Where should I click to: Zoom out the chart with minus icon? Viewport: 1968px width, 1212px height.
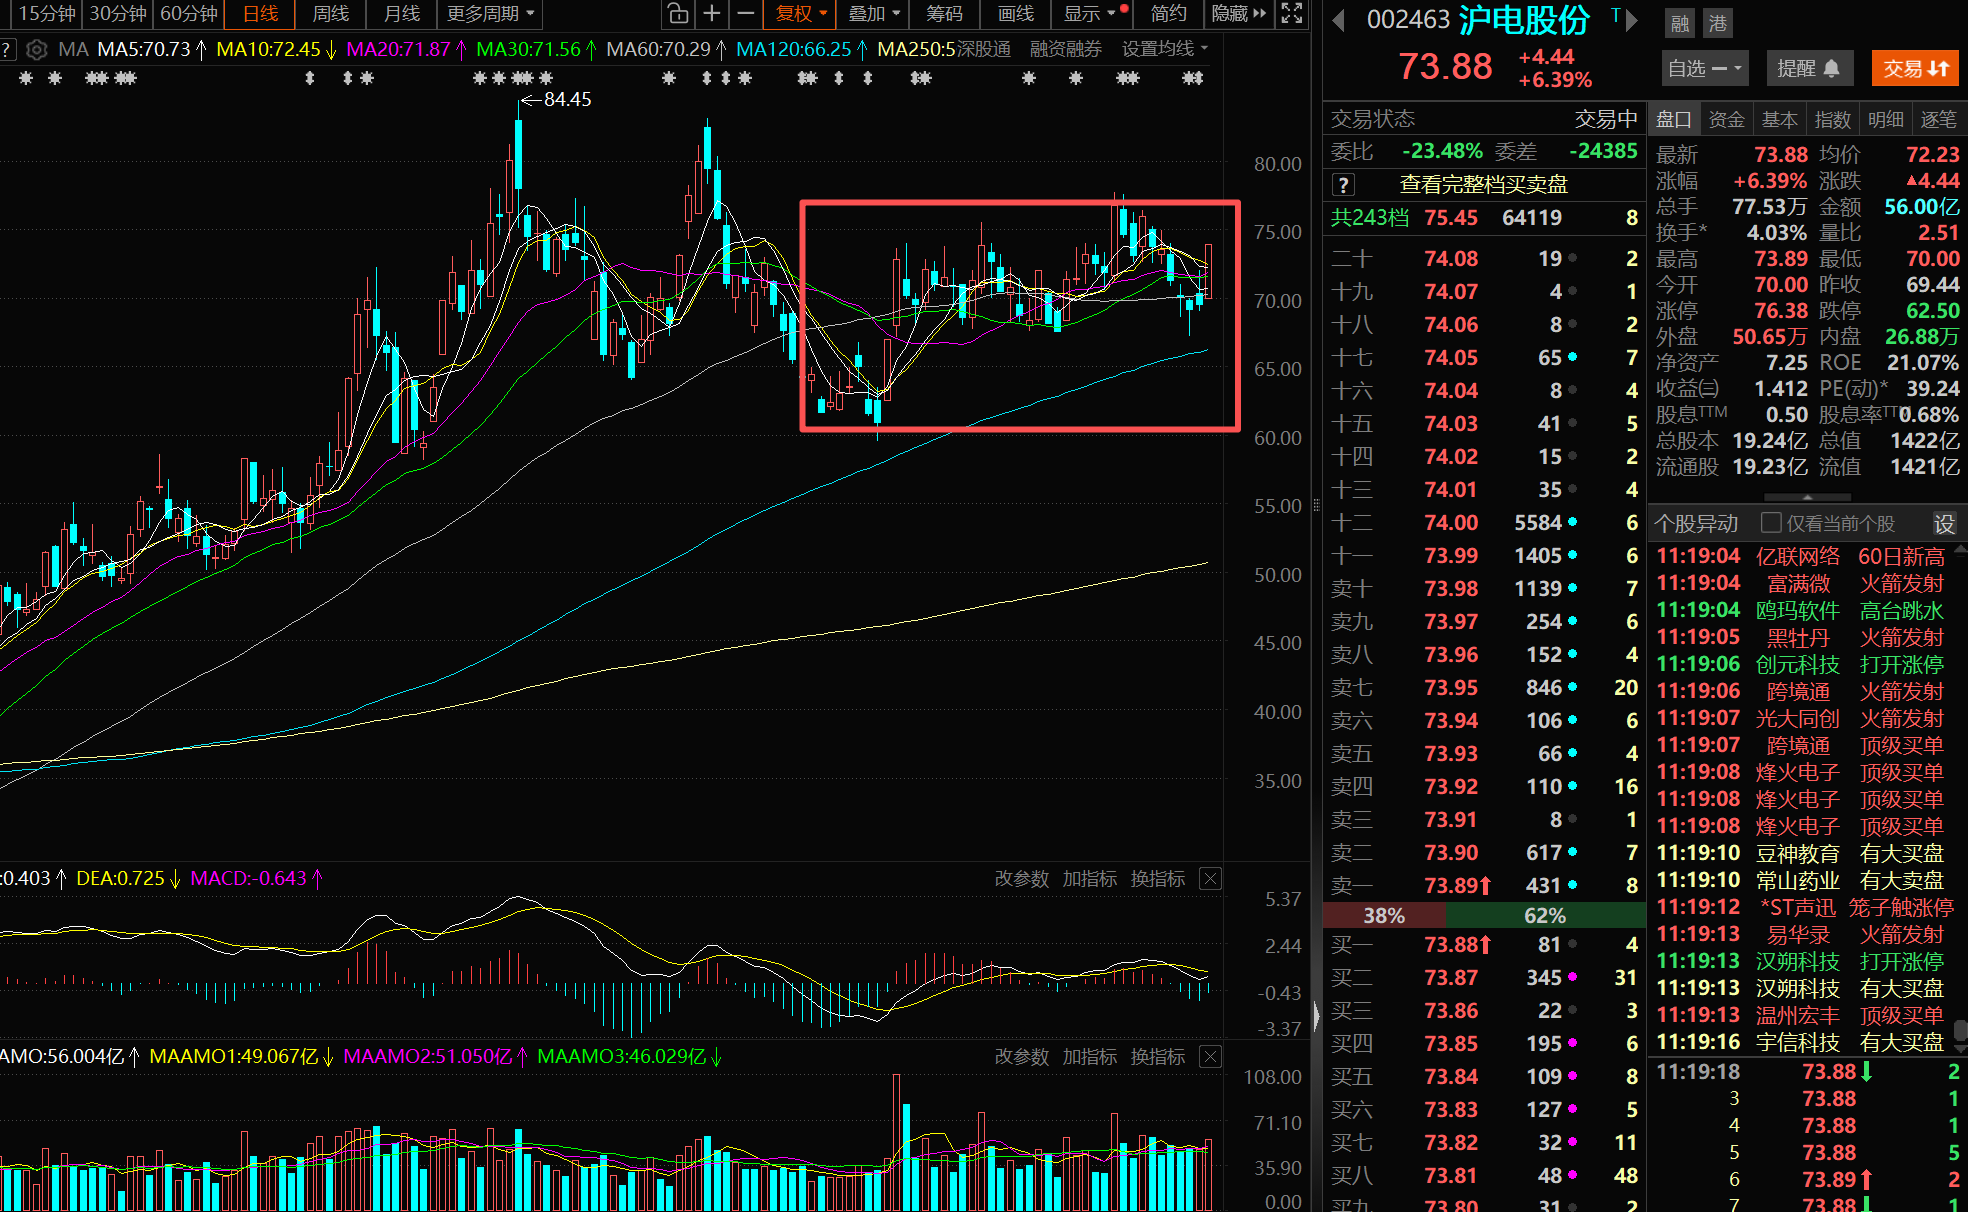746,14
